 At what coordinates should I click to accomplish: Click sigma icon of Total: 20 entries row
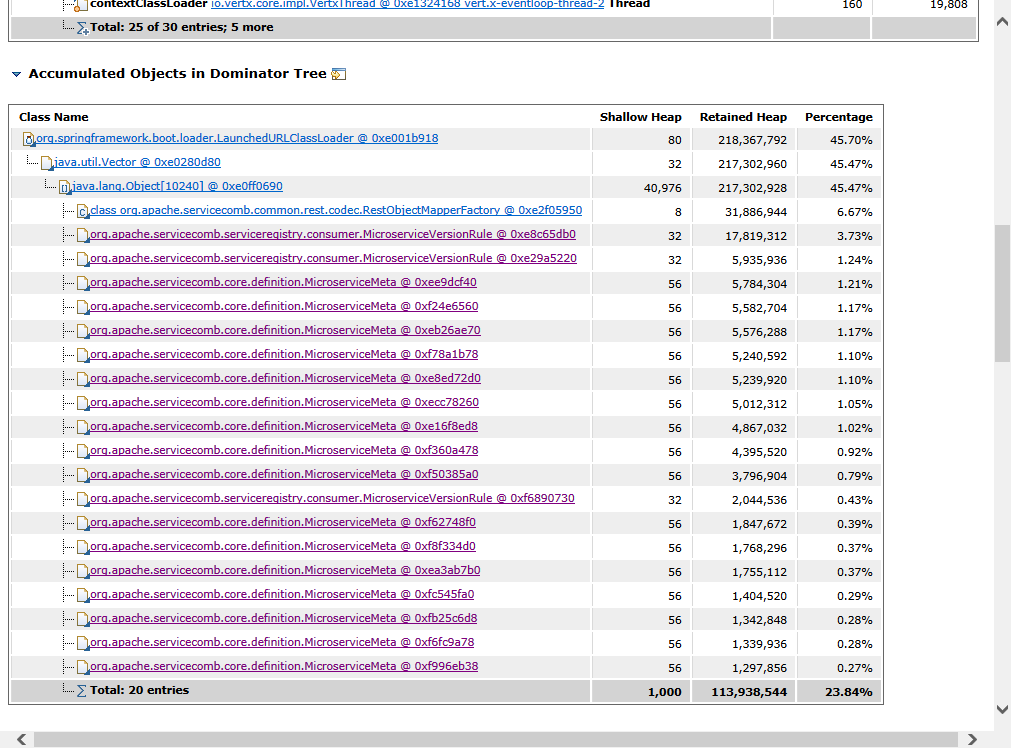coord(82,691)
